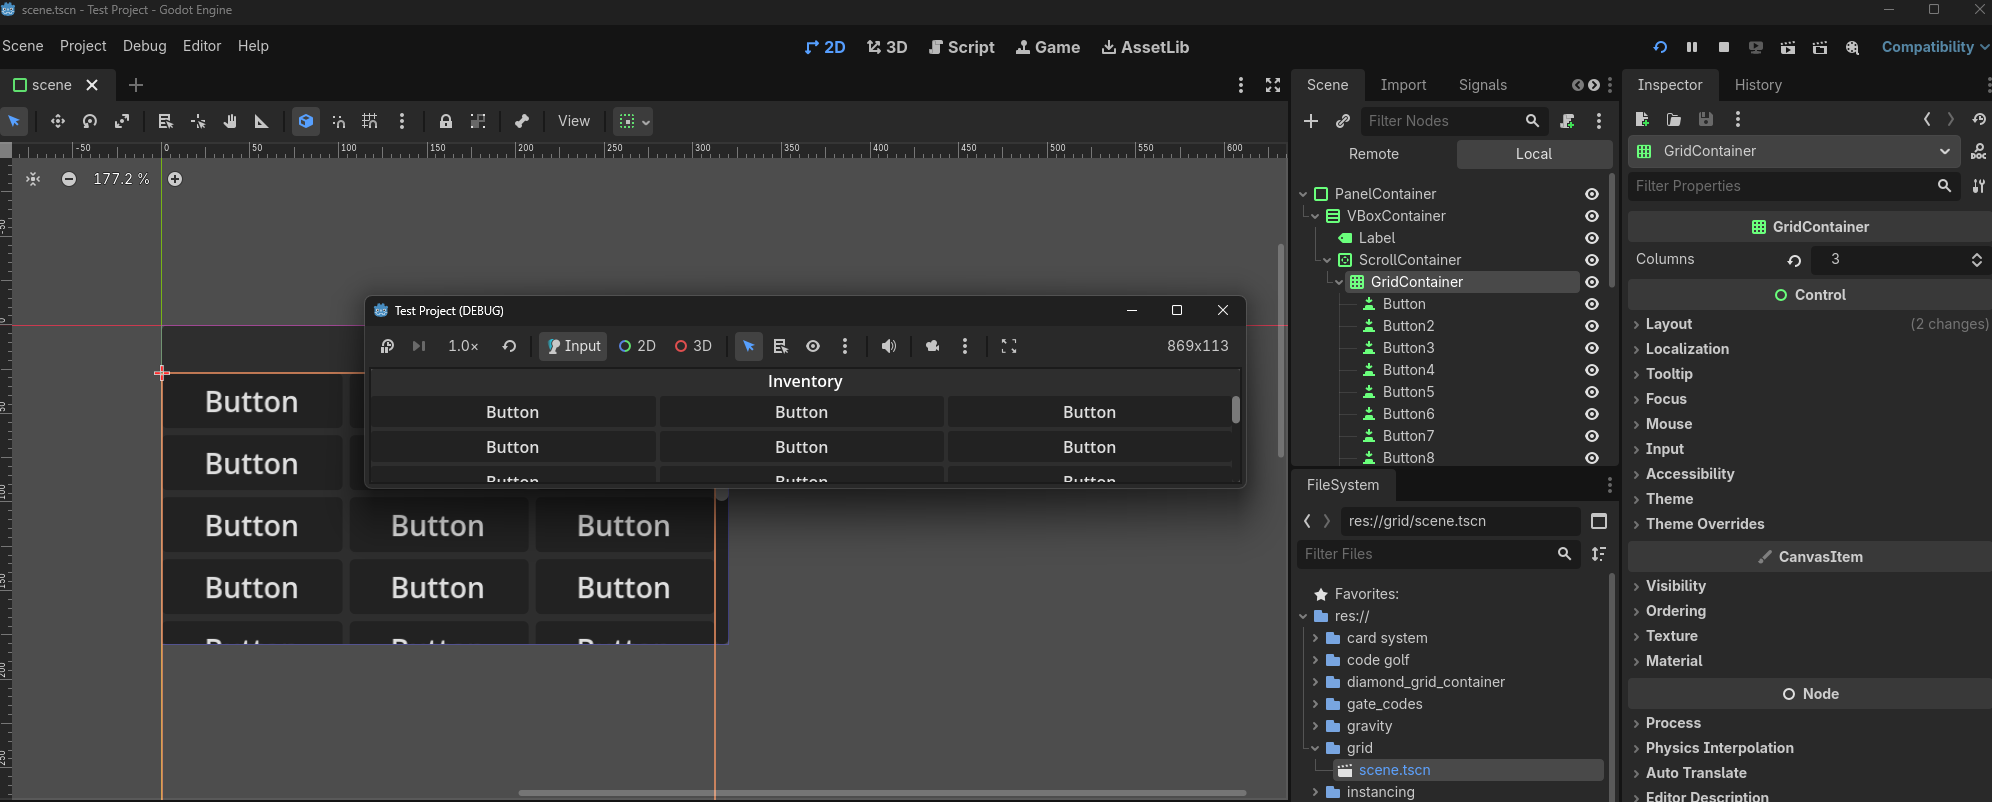Toggle smart snap in the toolbar
Viewport: 1992px width, 802px height.
click(339, 121)
